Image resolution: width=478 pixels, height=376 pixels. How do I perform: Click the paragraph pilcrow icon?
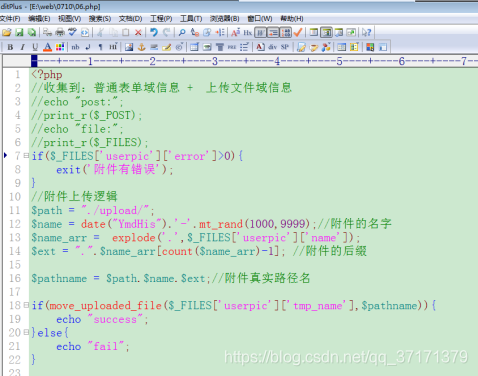click(x=100, y=47)
